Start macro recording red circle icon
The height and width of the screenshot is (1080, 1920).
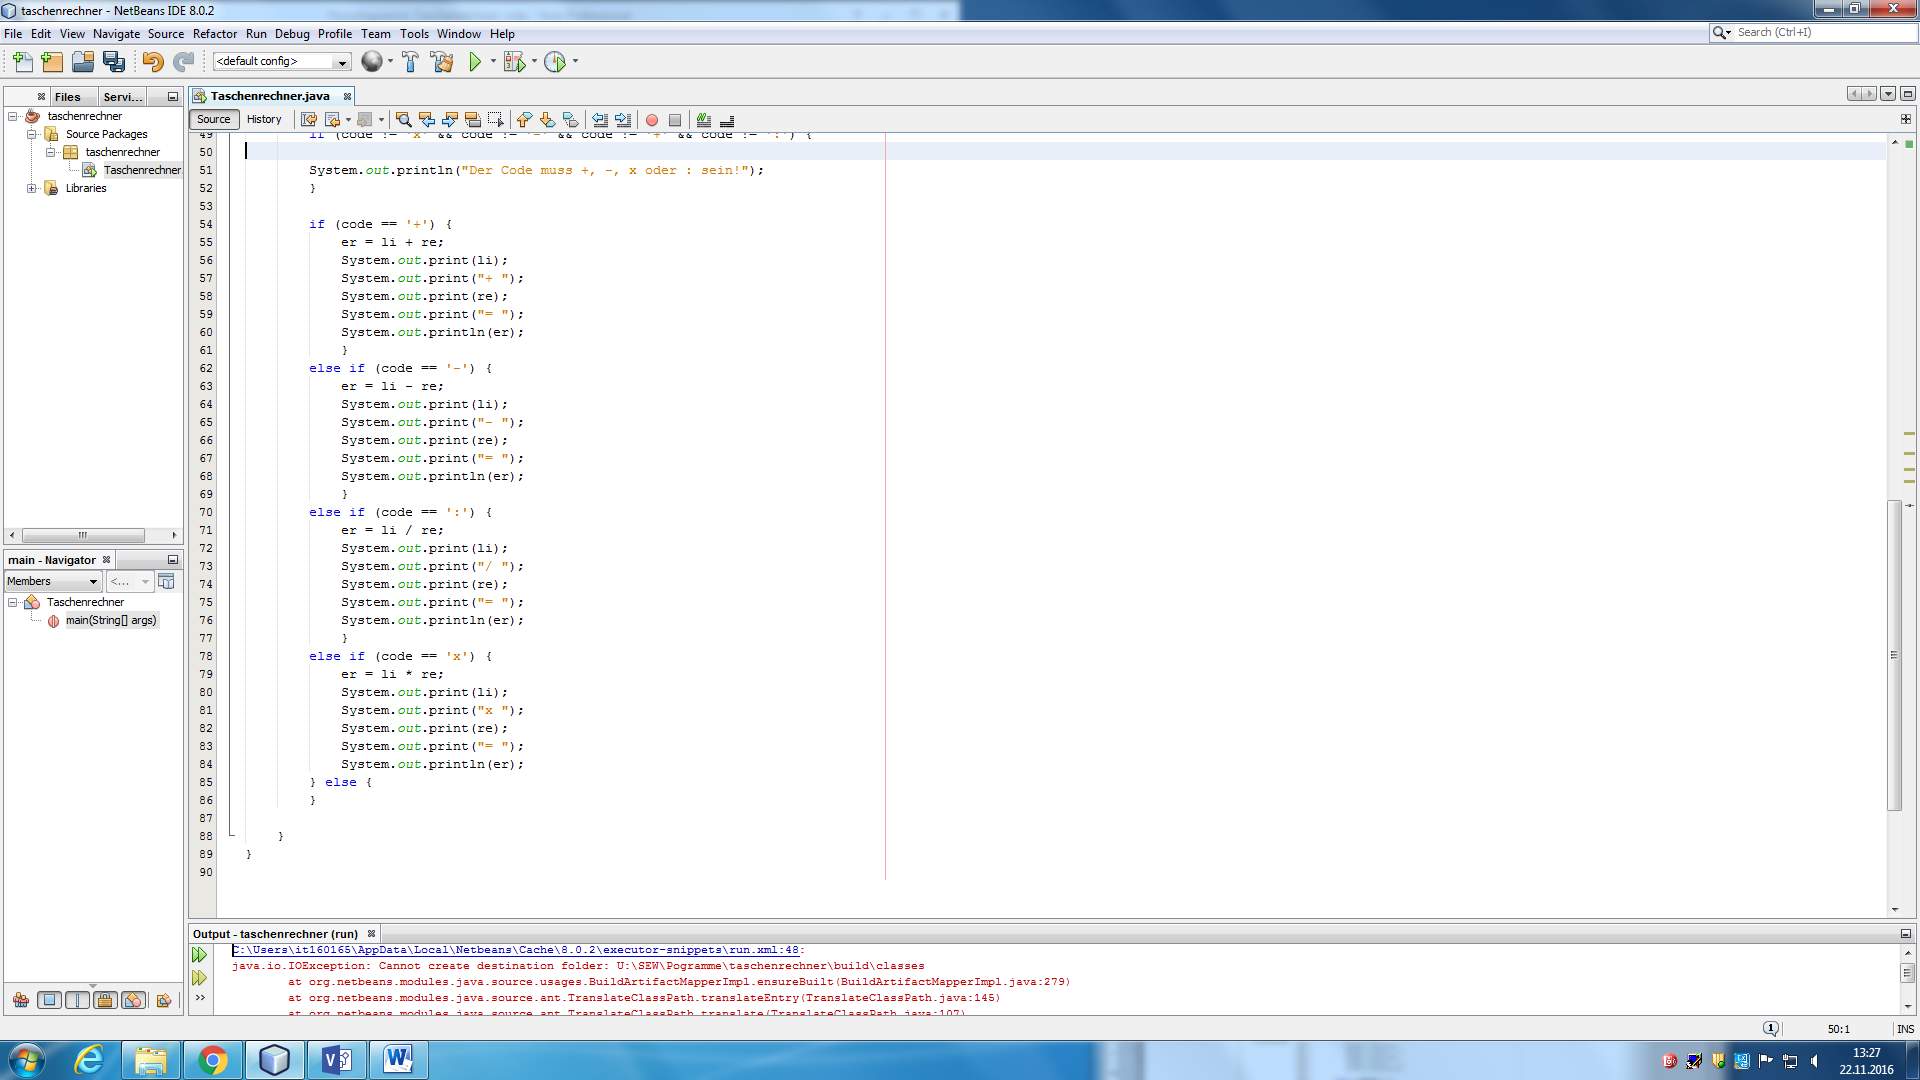coord(652,120)
